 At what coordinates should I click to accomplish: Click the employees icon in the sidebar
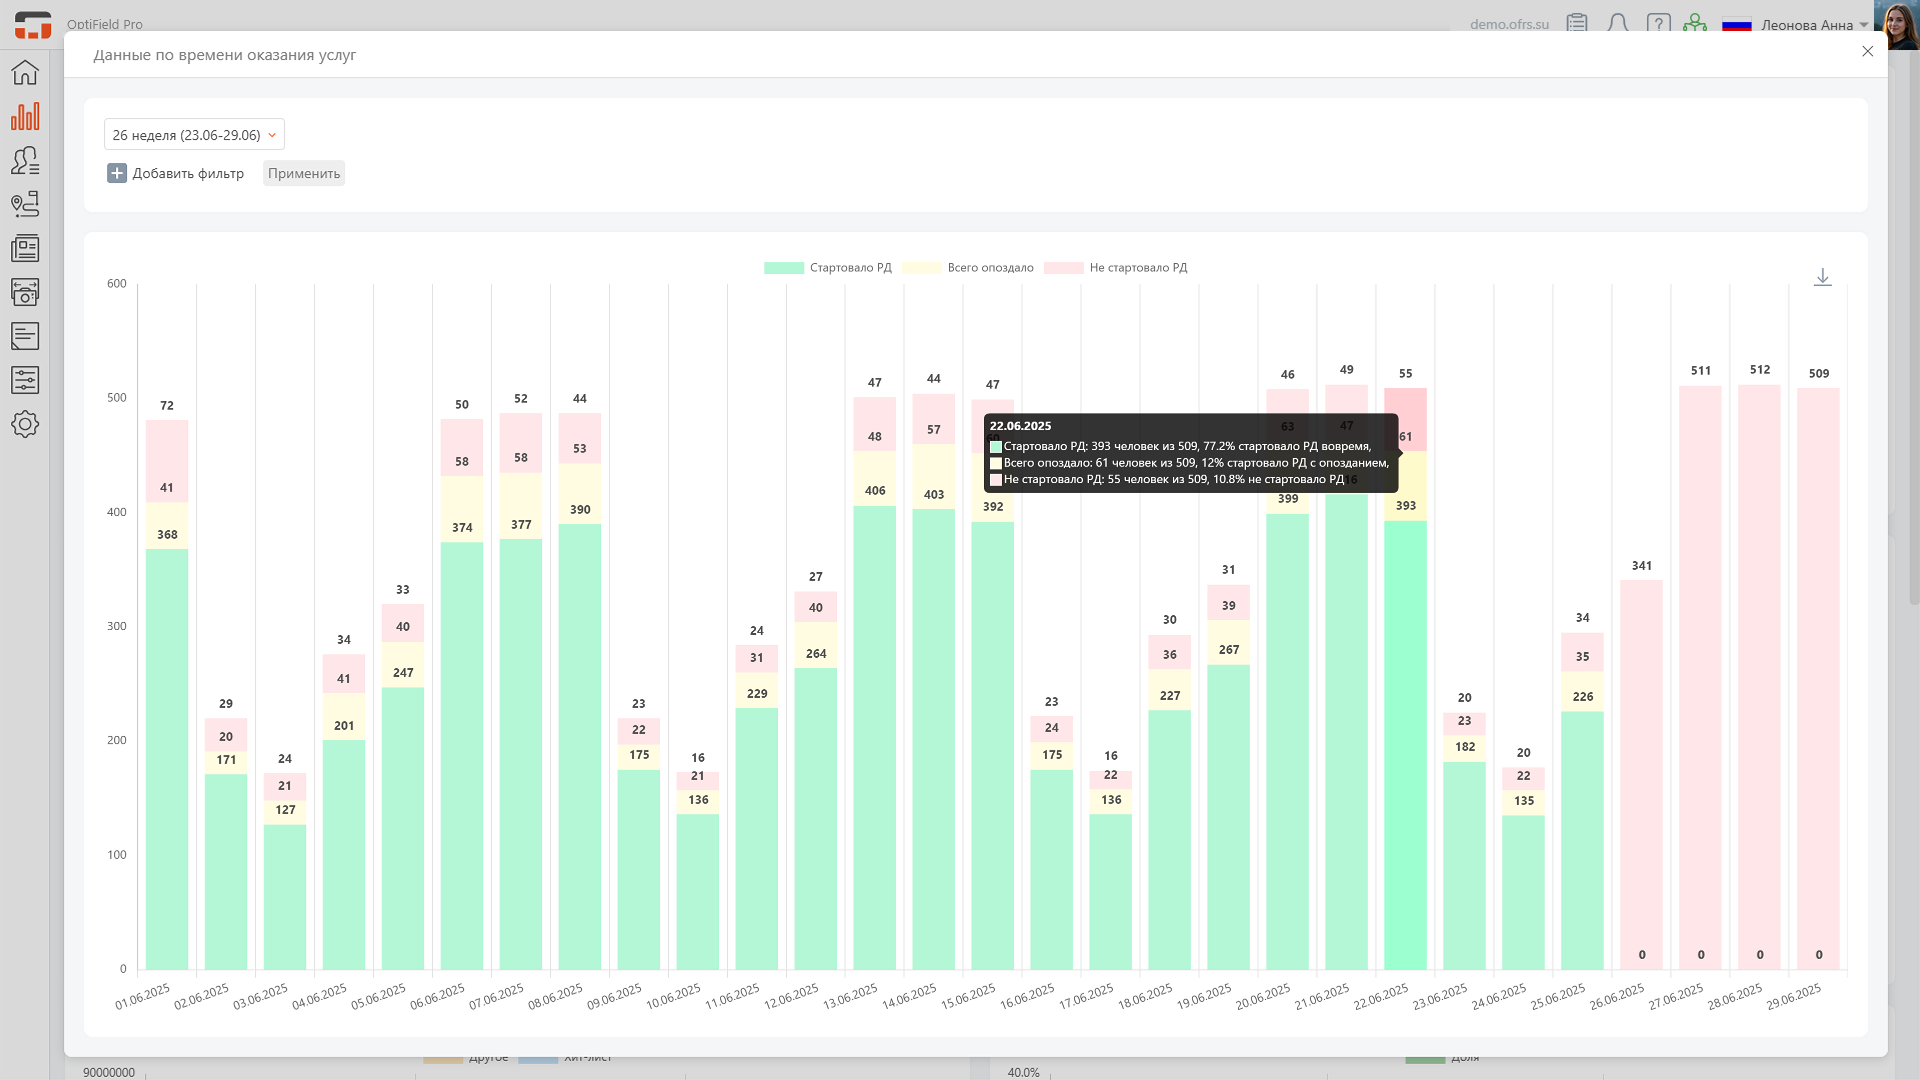coord(25,160)
